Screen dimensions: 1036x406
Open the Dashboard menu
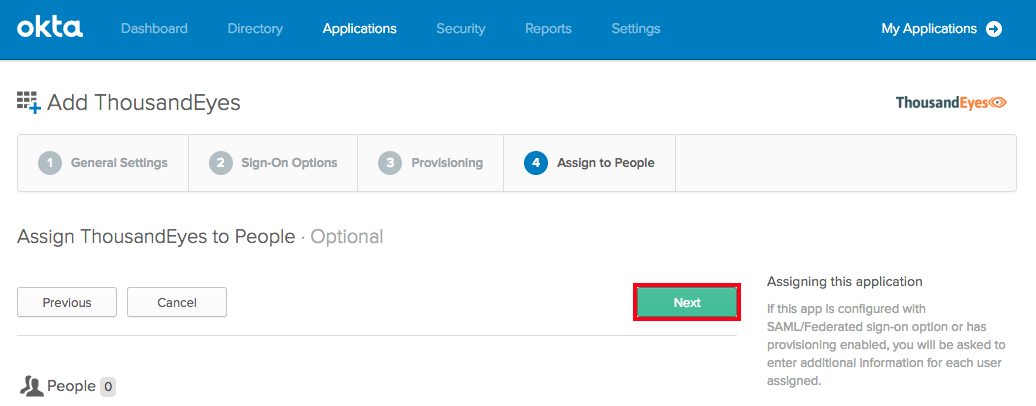pyautogui.click(x=154, y=28)
